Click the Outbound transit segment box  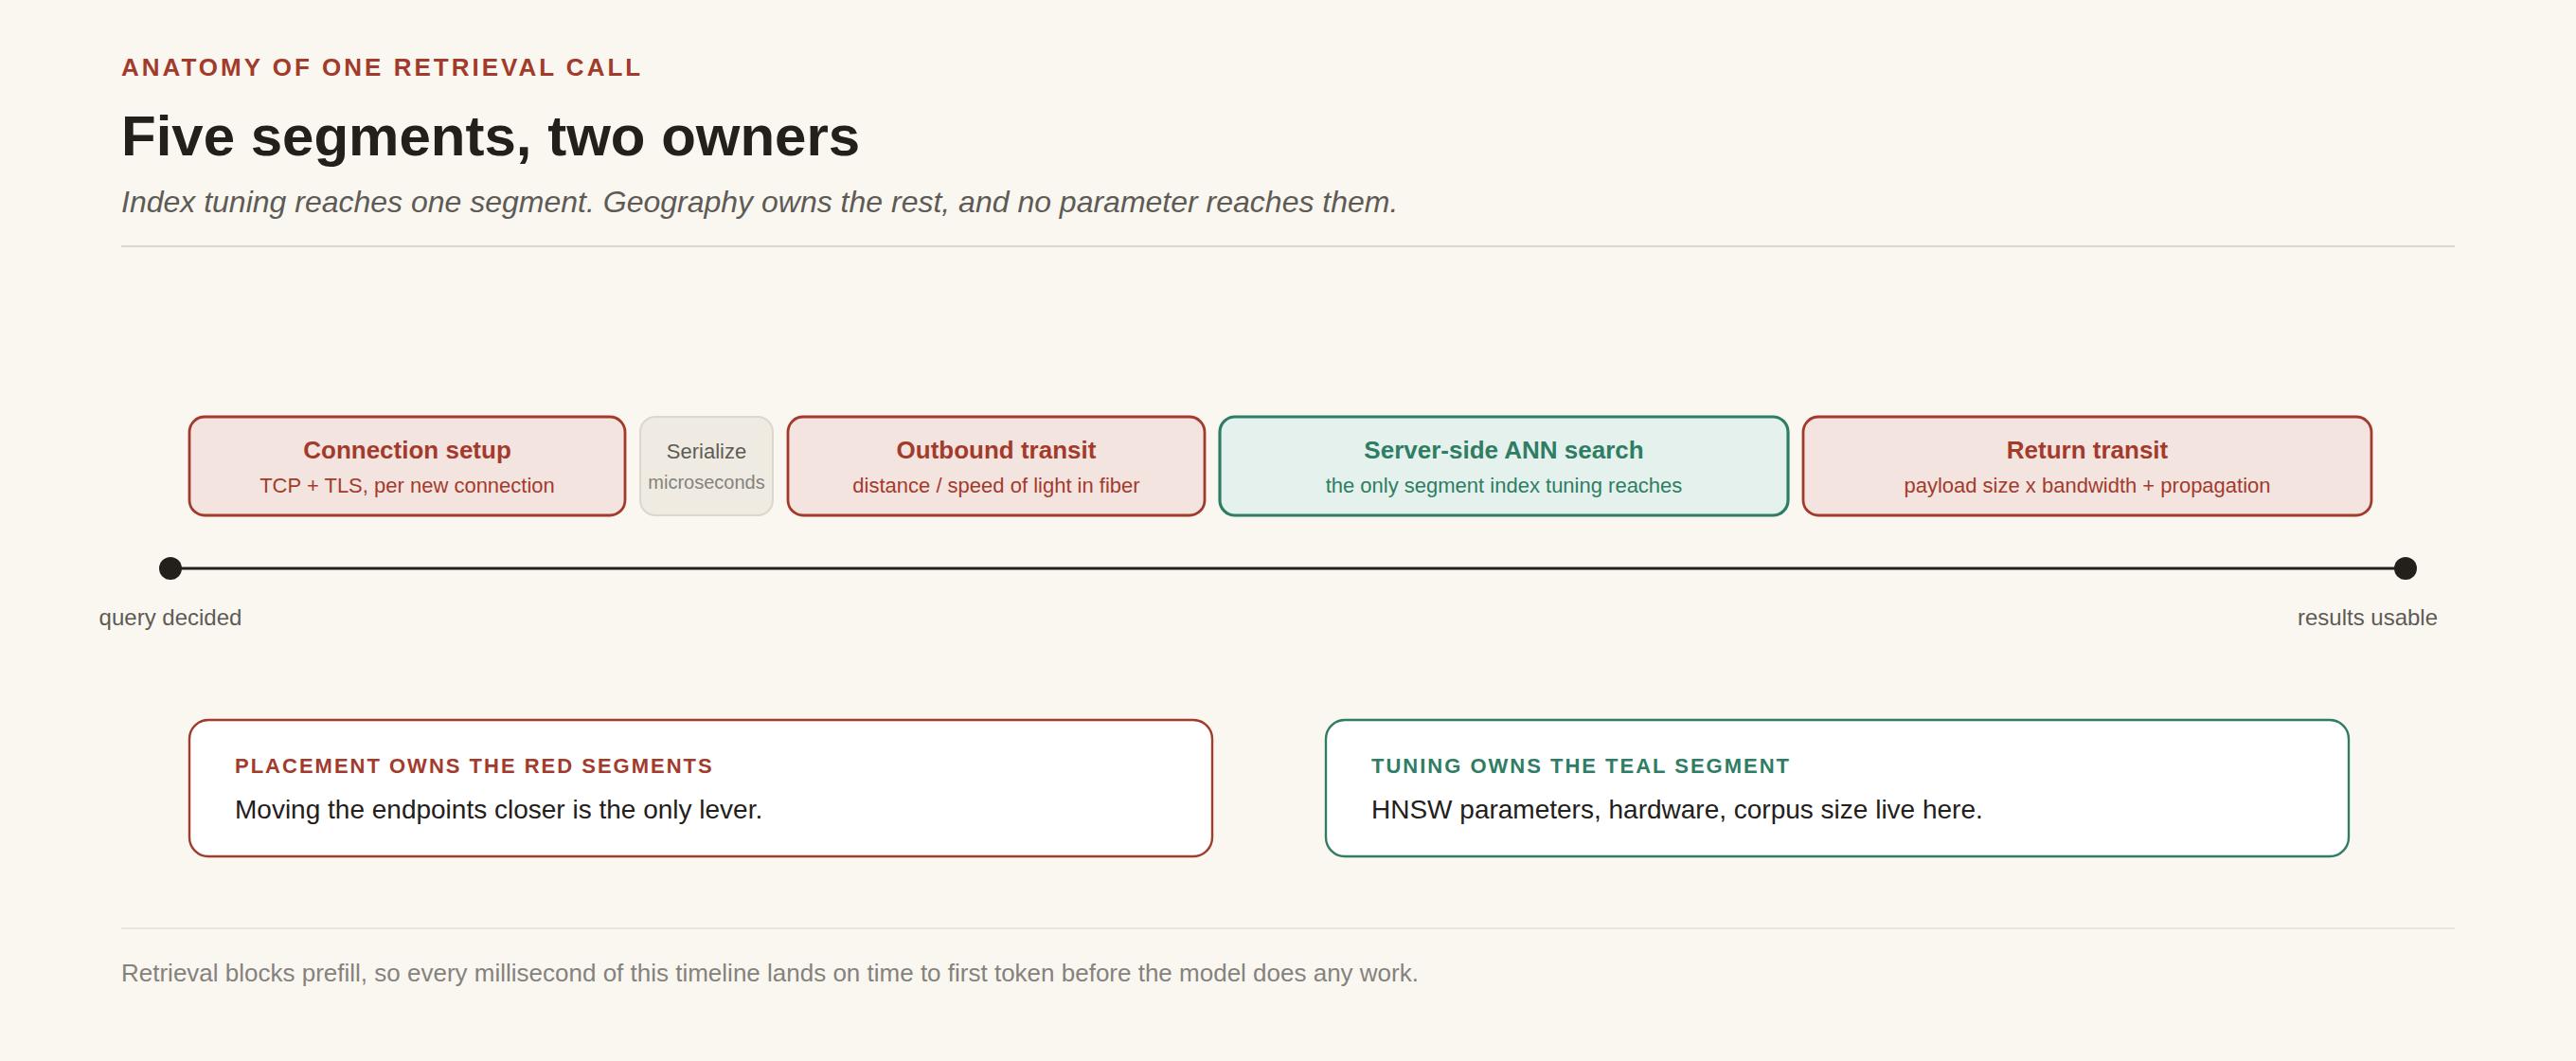[x=996, y=466]
